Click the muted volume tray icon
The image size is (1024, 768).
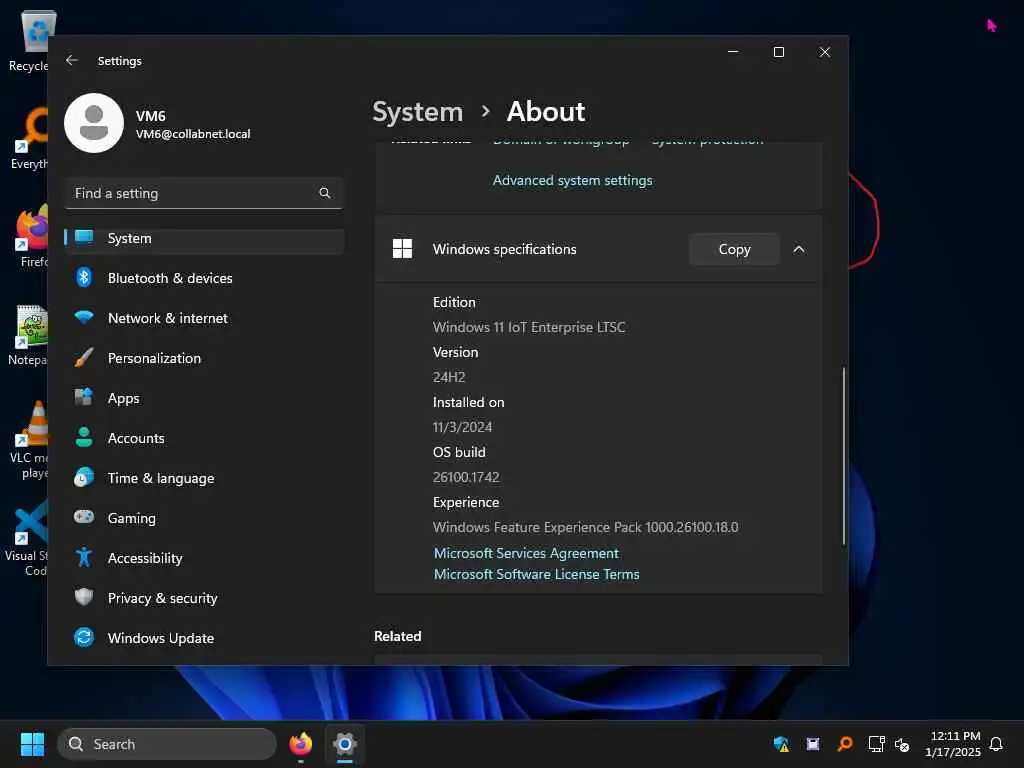point(902,744)
